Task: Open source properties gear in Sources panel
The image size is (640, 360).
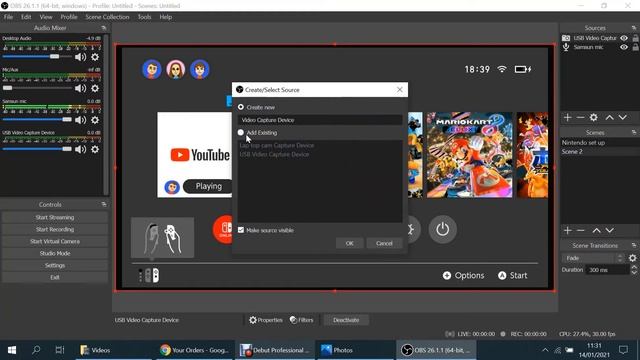Action: click(593, 118)
